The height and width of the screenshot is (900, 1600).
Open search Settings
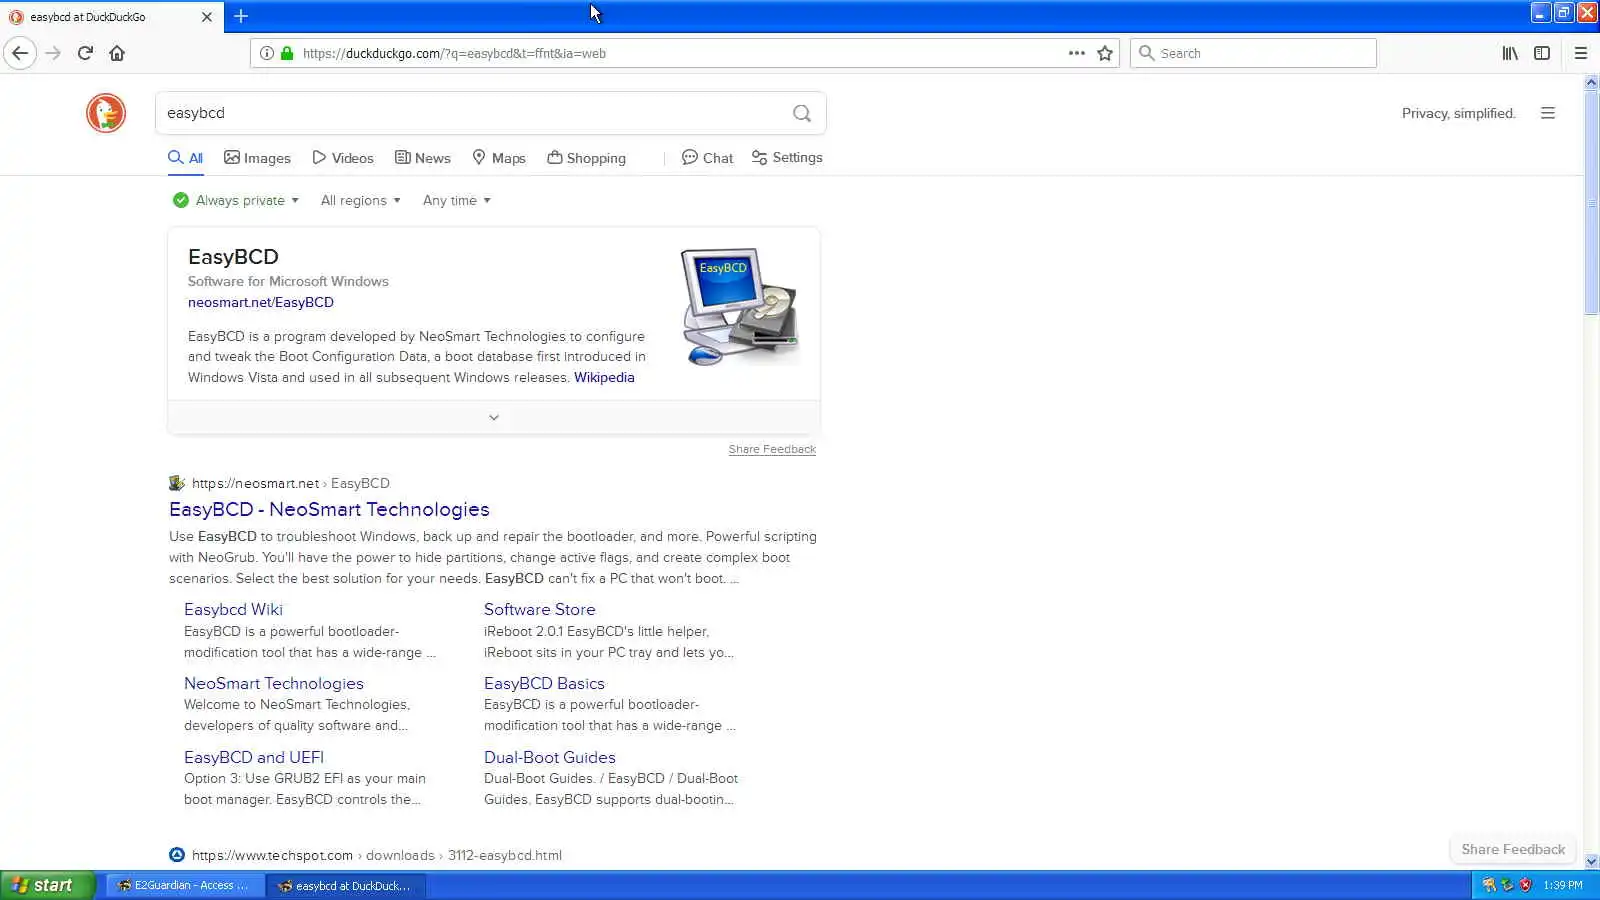[787, 158]
